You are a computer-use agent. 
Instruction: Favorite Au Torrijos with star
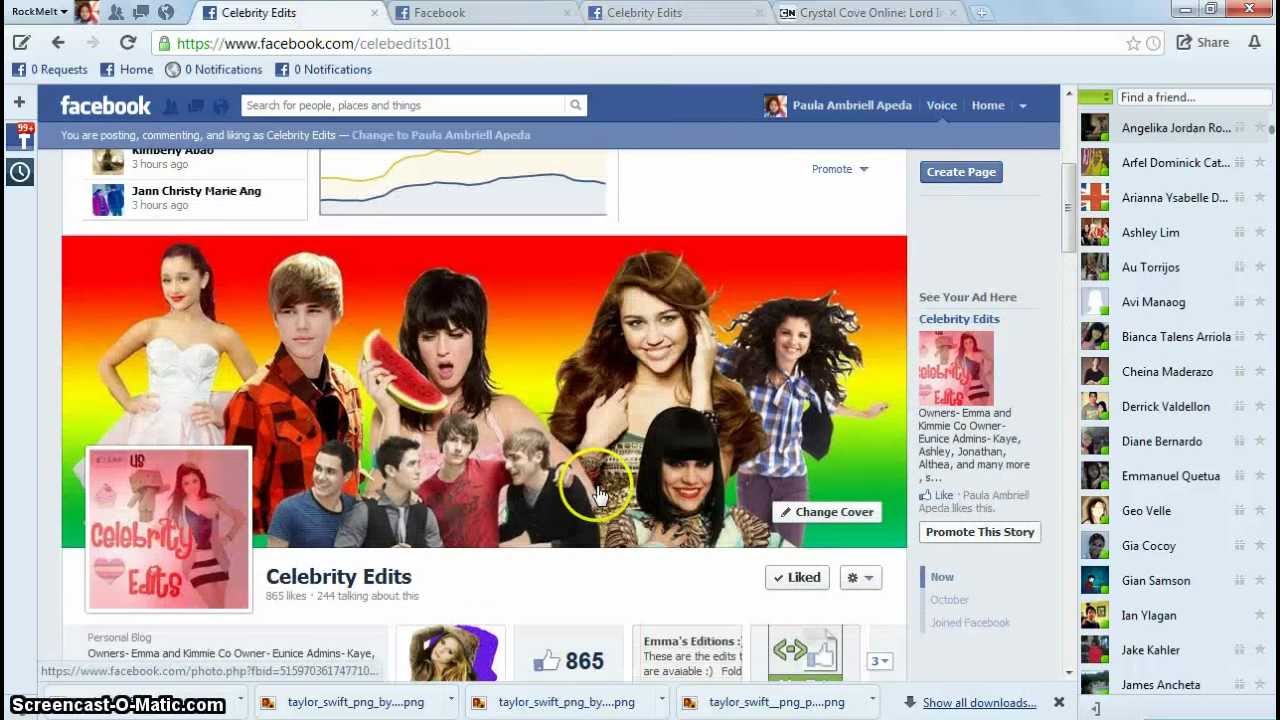coord(1260,267)
